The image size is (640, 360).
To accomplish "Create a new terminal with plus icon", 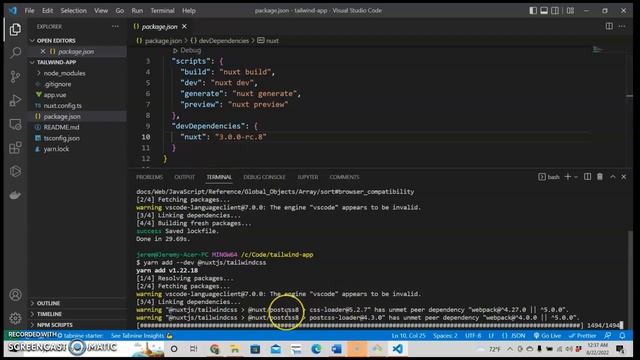I will tap(567, 177).
